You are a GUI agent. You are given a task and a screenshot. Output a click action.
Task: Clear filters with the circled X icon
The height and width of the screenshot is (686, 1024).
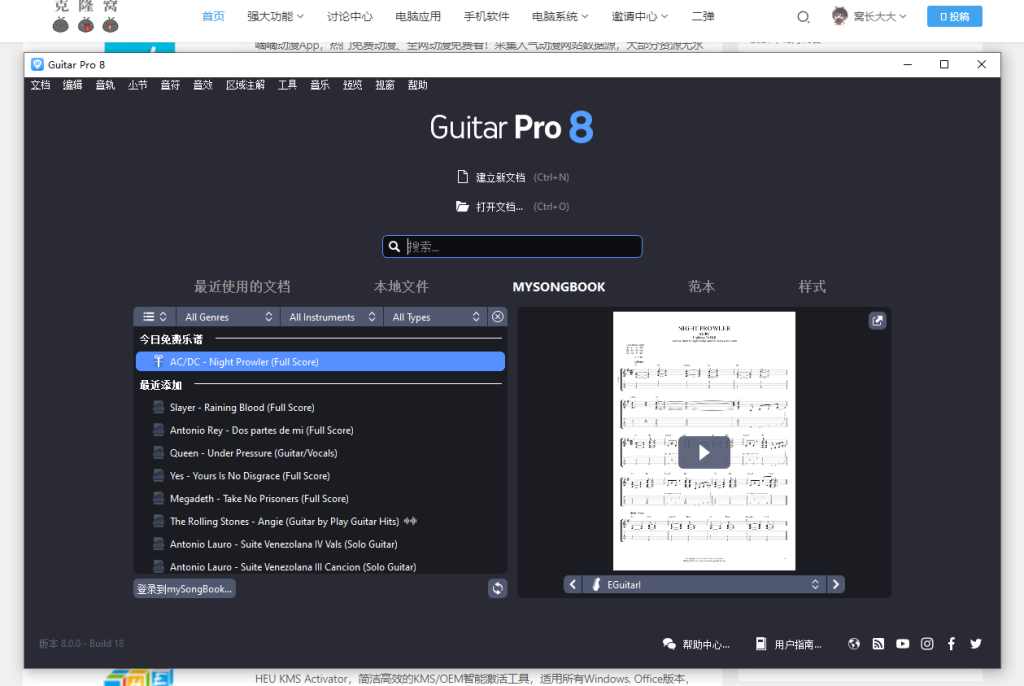point(498,317)
